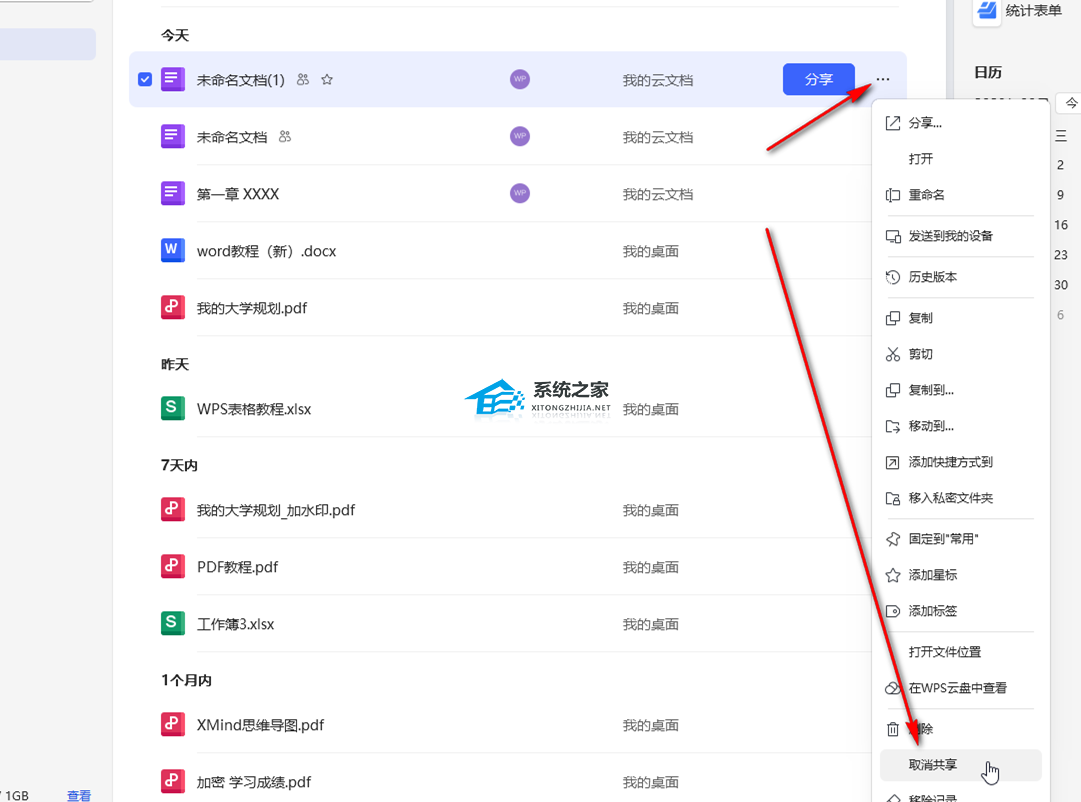Click the WP avatar on the 第一章 XXXX row
The width and height of the screenshot is (1081, 802).
pos(519,194)
